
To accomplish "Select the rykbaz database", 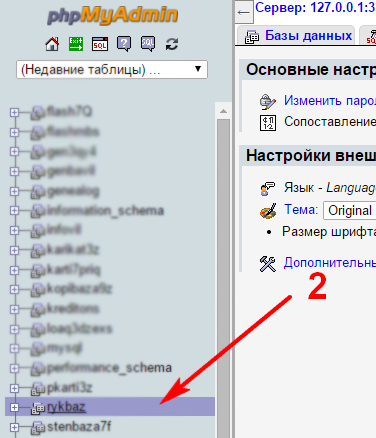I will click(x=66, y=407).
